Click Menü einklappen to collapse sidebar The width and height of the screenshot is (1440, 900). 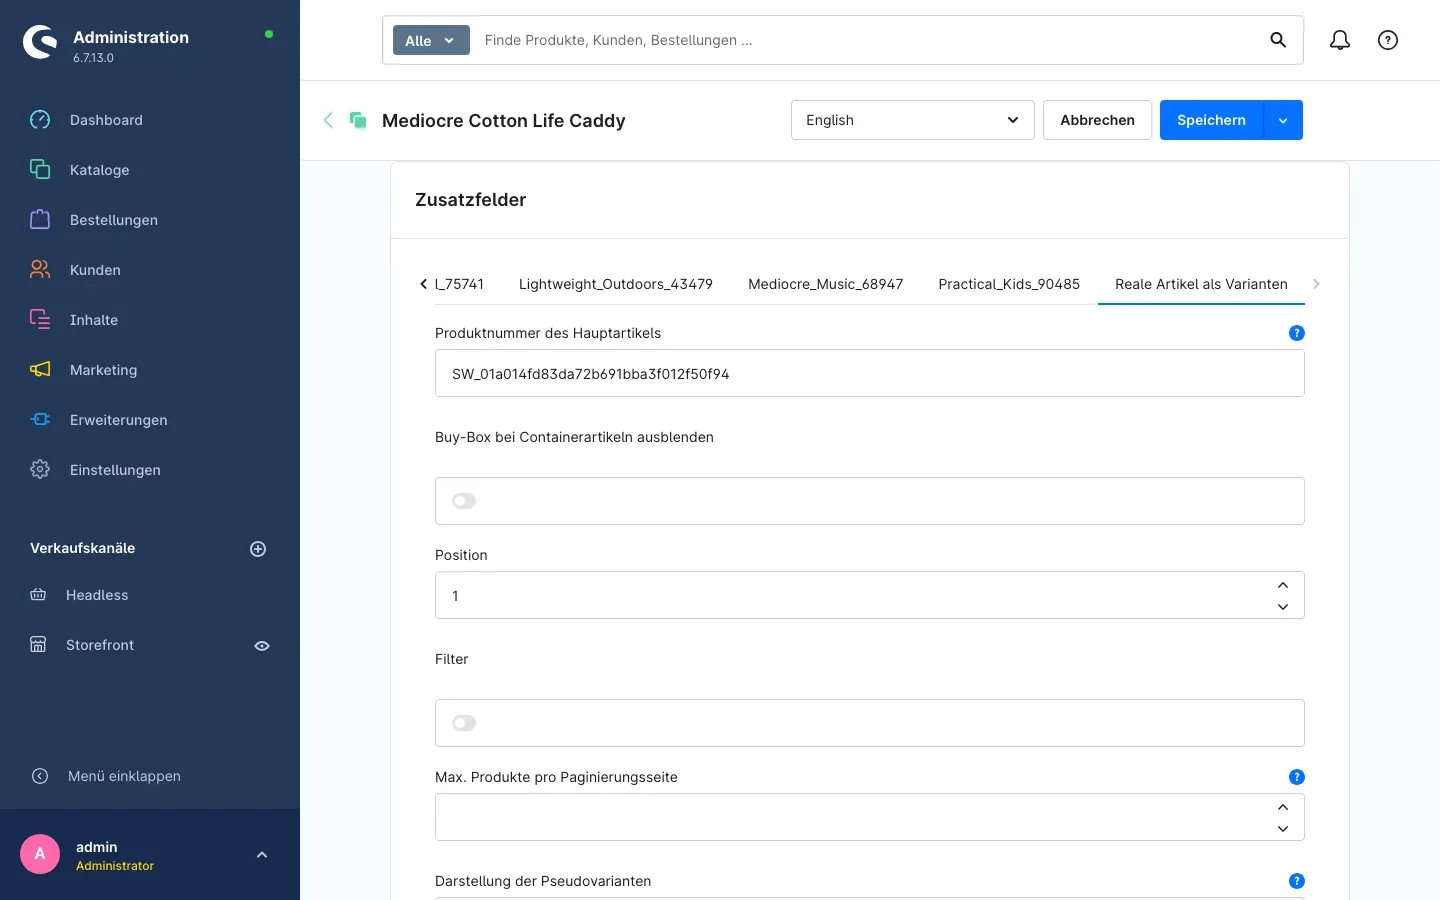pyautogui.click(x=124, y=776)
